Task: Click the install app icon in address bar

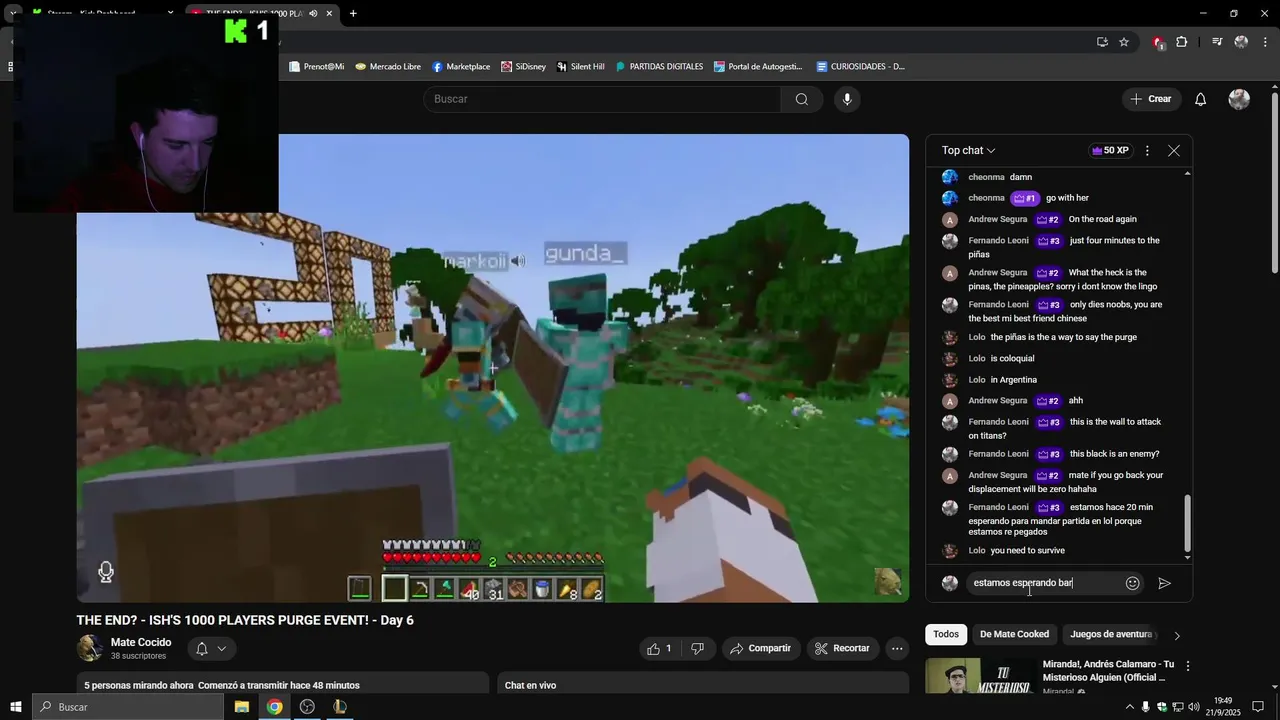Action: 1102,42
